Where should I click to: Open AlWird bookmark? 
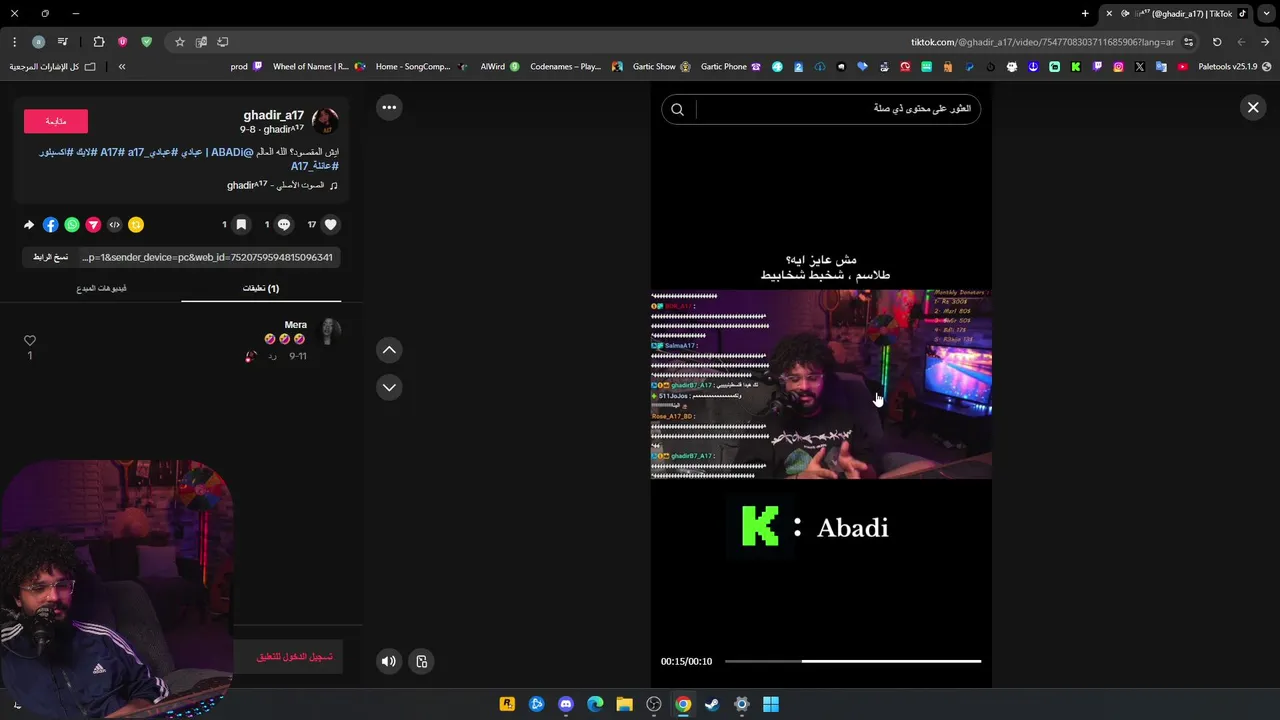pos(500,67)
